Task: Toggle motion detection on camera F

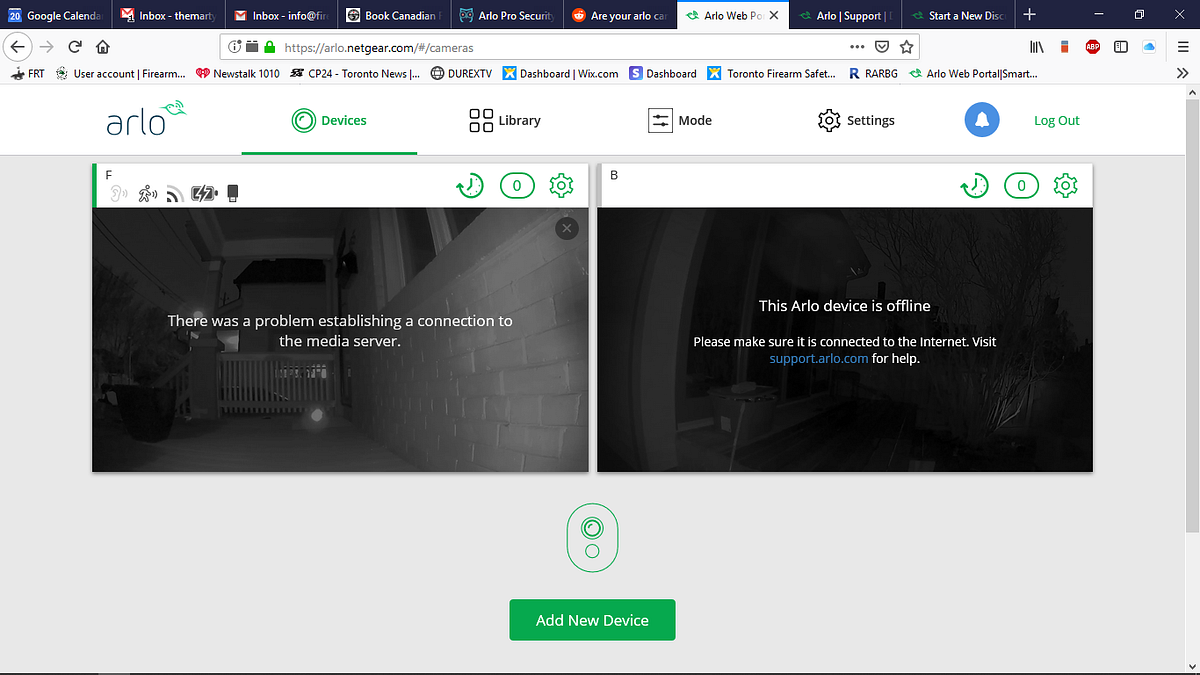Action: 147,192
